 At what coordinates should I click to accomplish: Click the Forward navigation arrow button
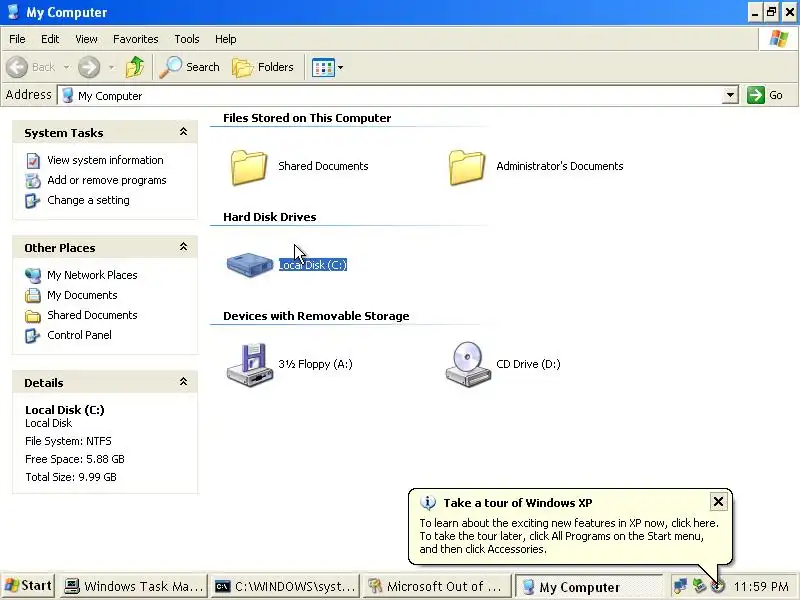pos(89,67)
